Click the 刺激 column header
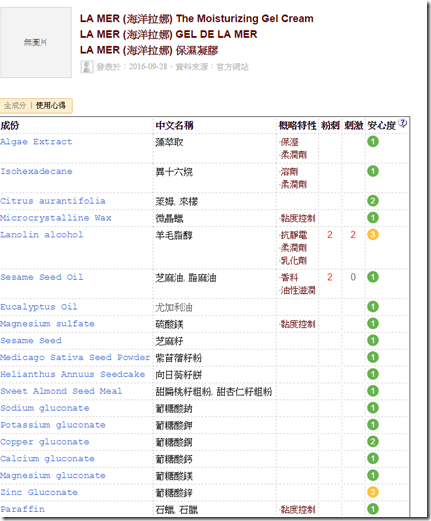The width and height of the screenshot is (431, 521). (x=354, y=126)
